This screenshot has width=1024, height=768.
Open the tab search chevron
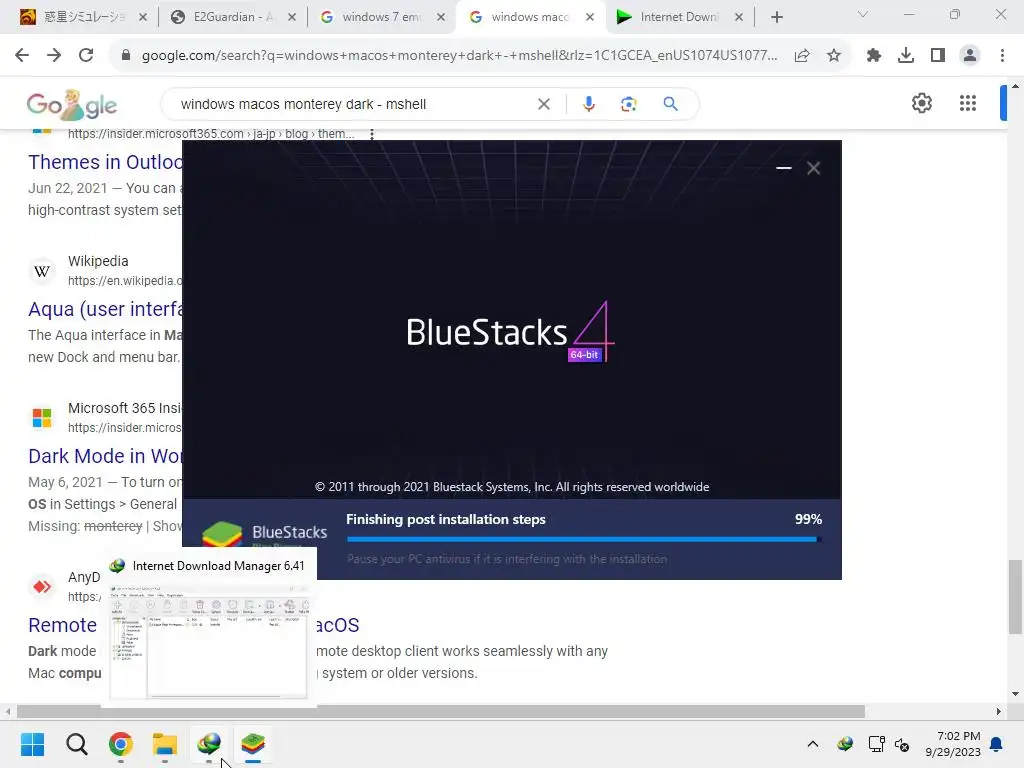[863, 14]
